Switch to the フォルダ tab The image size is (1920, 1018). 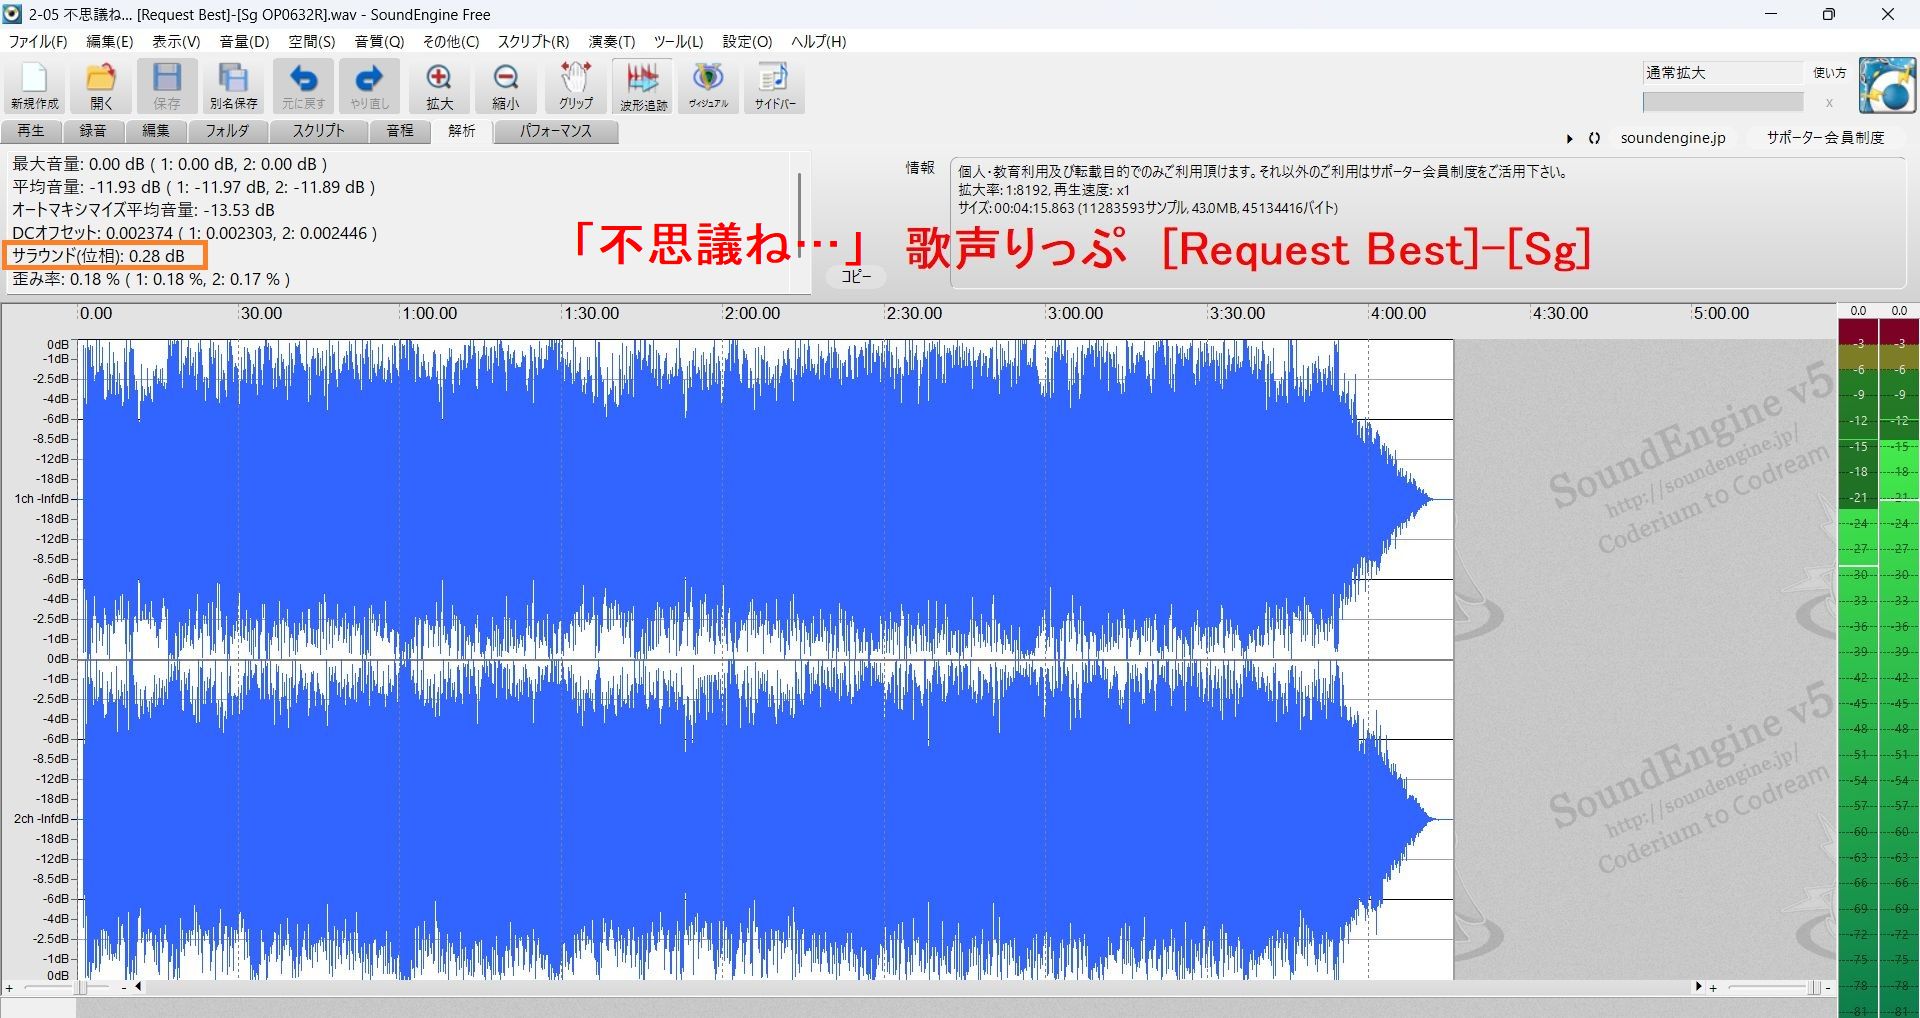point(227,131)
